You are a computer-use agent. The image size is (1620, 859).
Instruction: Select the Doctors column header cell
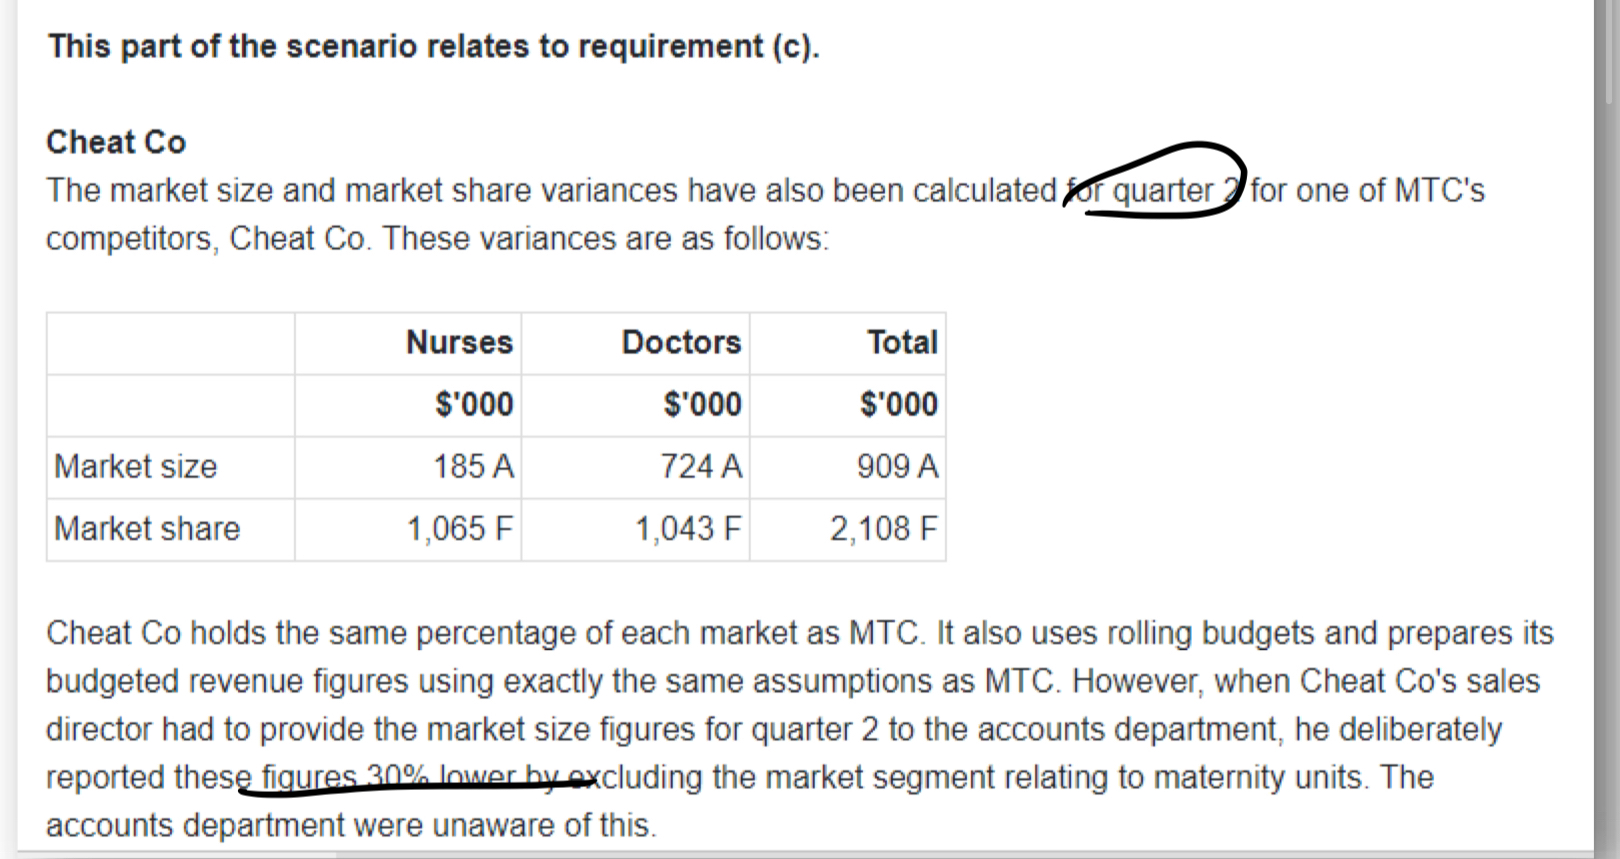tap(681, 342)
